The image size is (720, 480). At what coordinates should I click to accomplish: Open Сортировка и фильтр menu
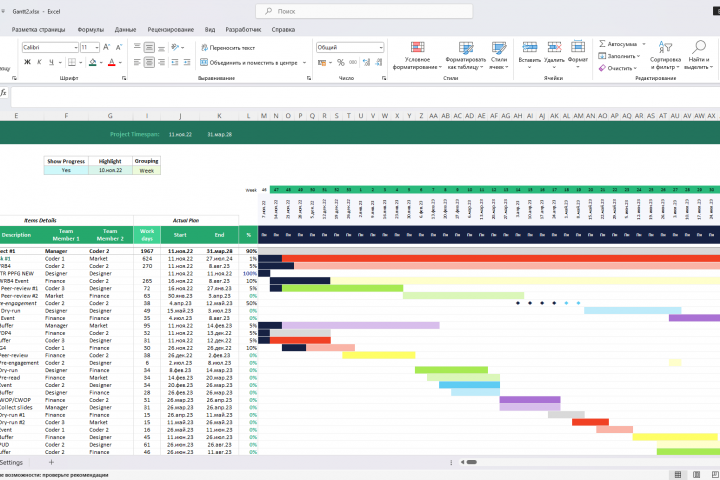[x=665, y=56]
